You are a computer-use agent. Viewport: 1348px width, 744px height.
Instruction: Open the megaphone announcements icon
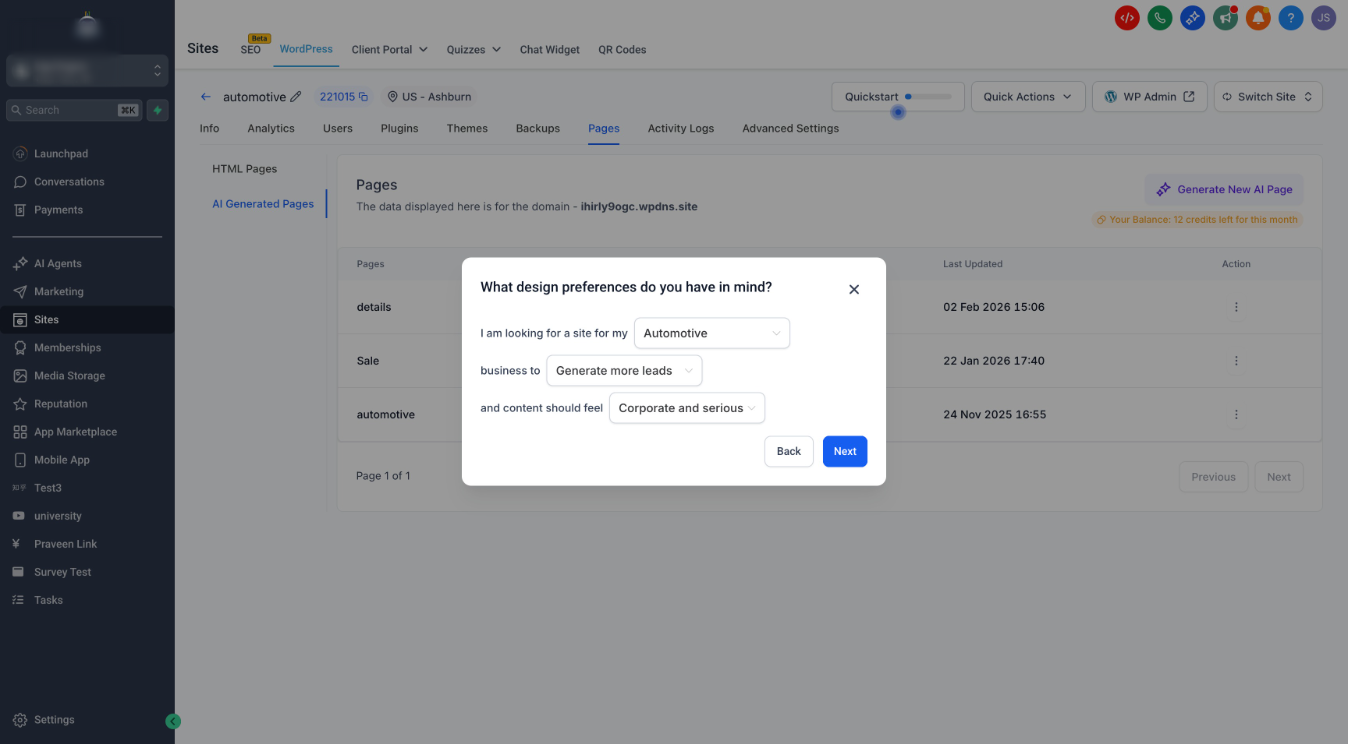[1225, 17]
